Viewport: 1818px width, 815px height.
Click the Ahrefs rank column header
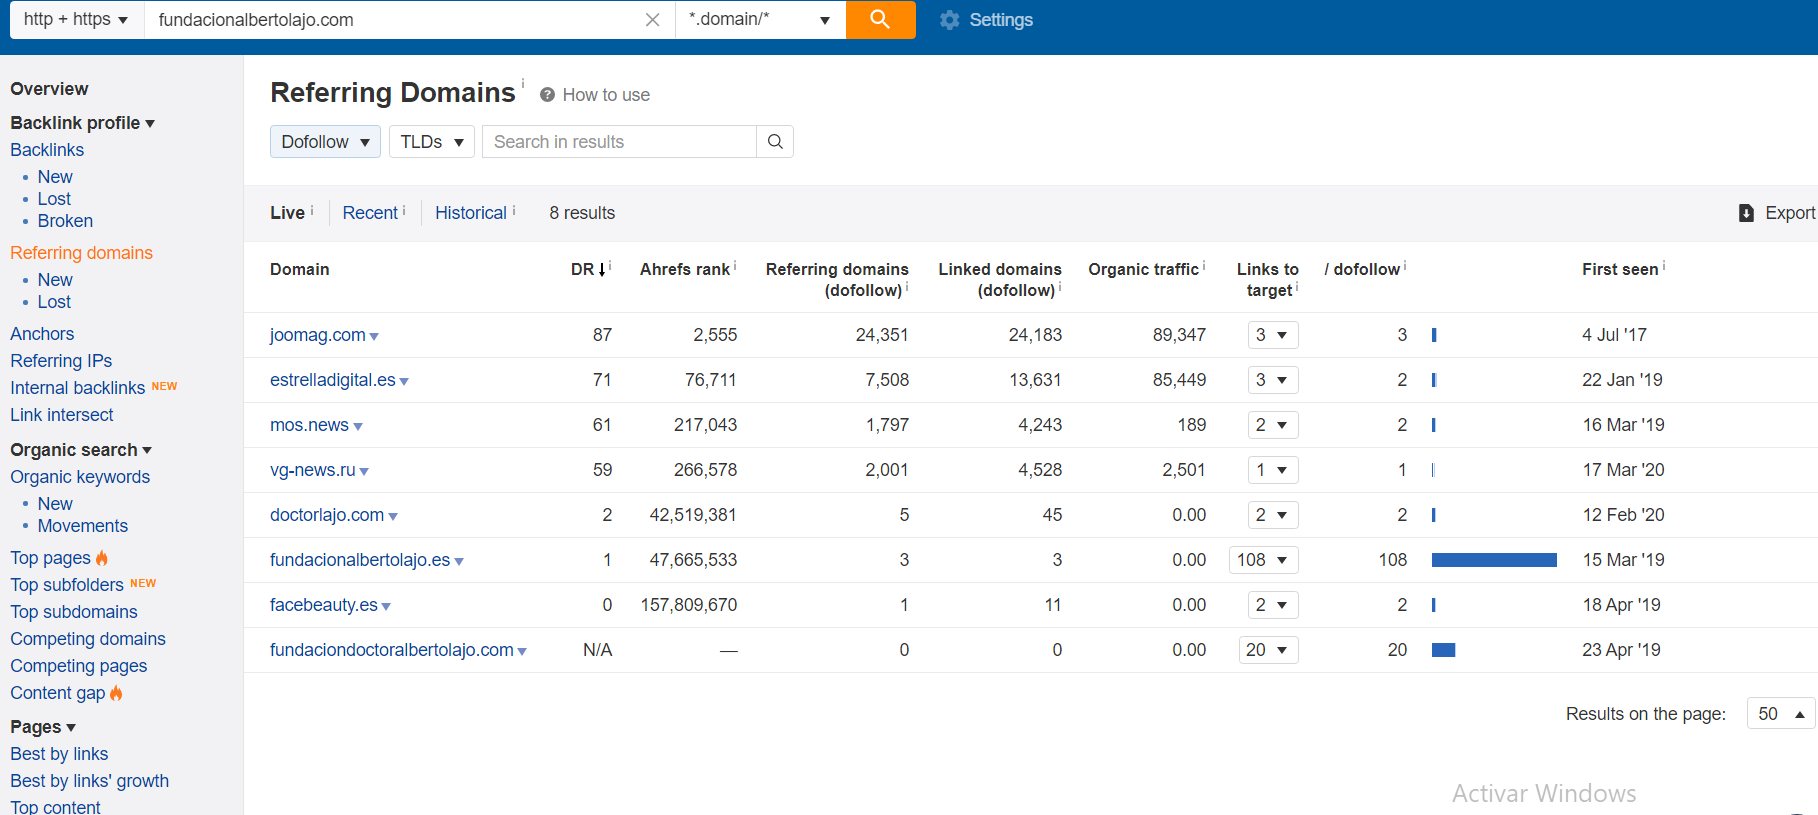(685, 270)
